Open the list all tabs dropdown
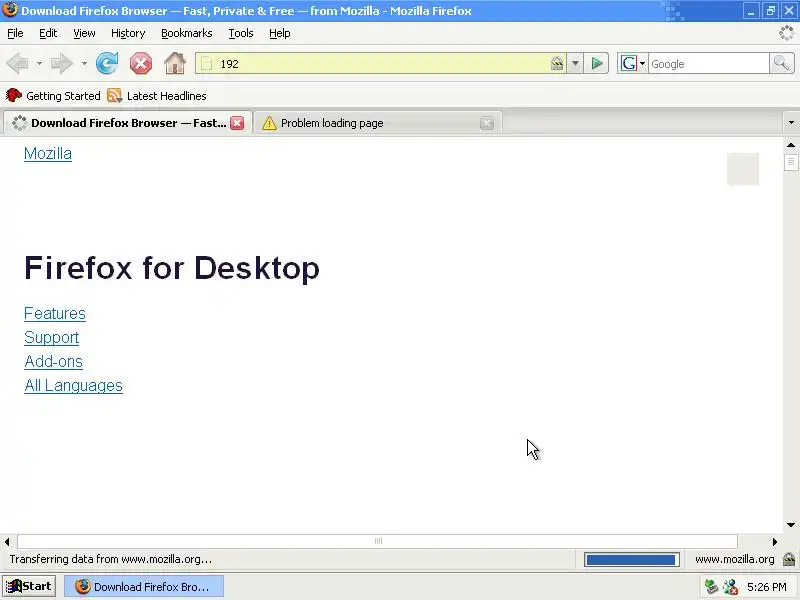This screenshot has width=800, height=600. click(791, 122)
